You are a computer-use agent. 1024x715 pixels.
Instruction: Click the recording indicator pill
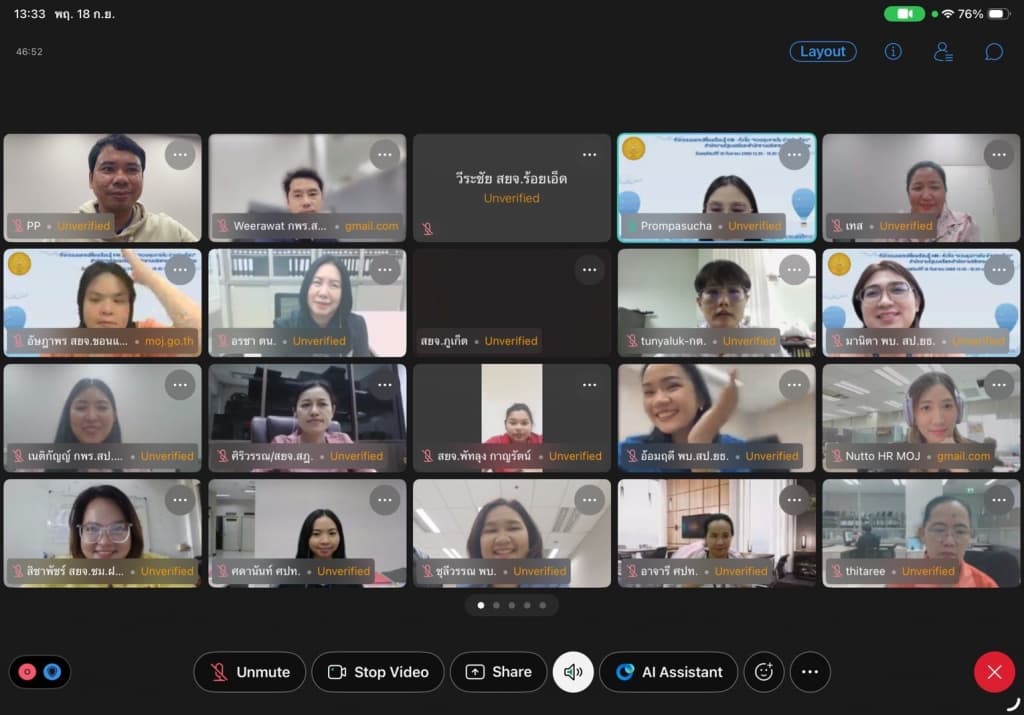click(40, 672)
